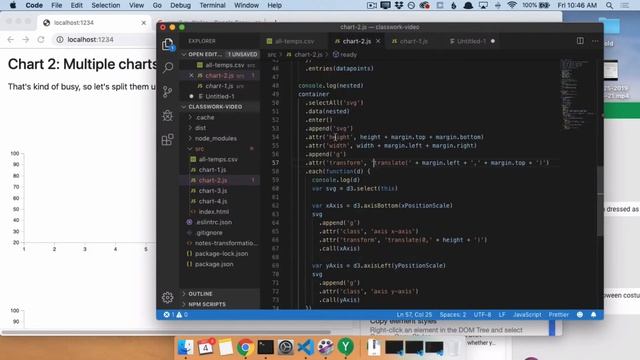Change the JavaScript language mode

click(x=527, y=315)
